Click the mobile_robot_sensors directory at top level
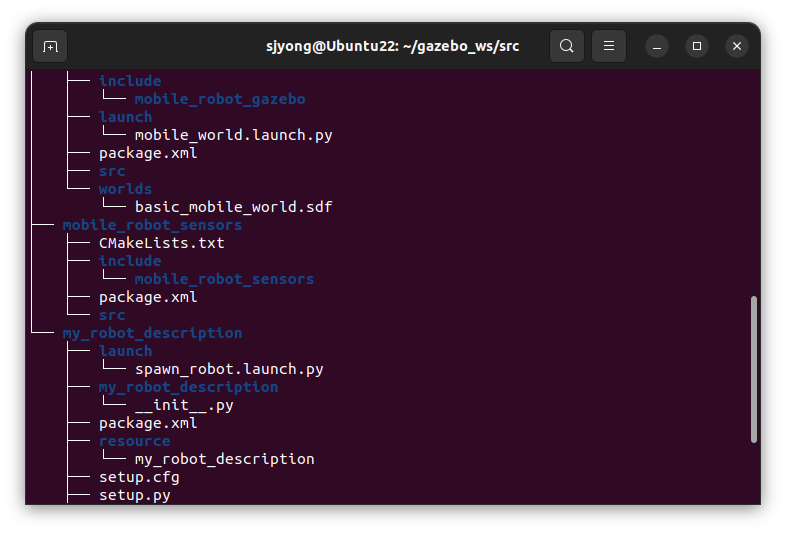786x533 pixels. point(152,225)
